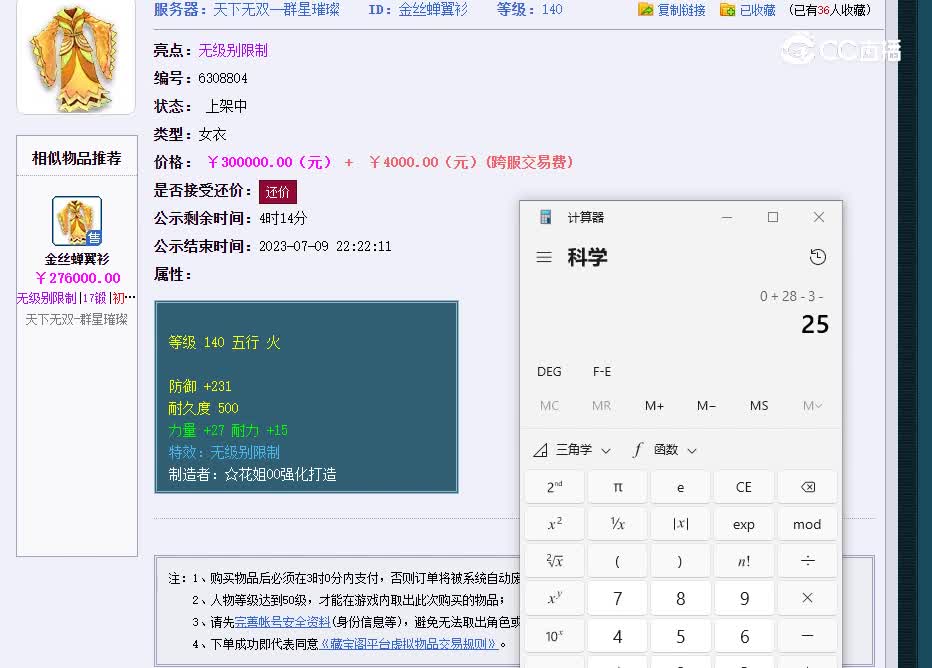932x668 pixels.
Task: Minimize the calculator window
Action: pos(726,218)
